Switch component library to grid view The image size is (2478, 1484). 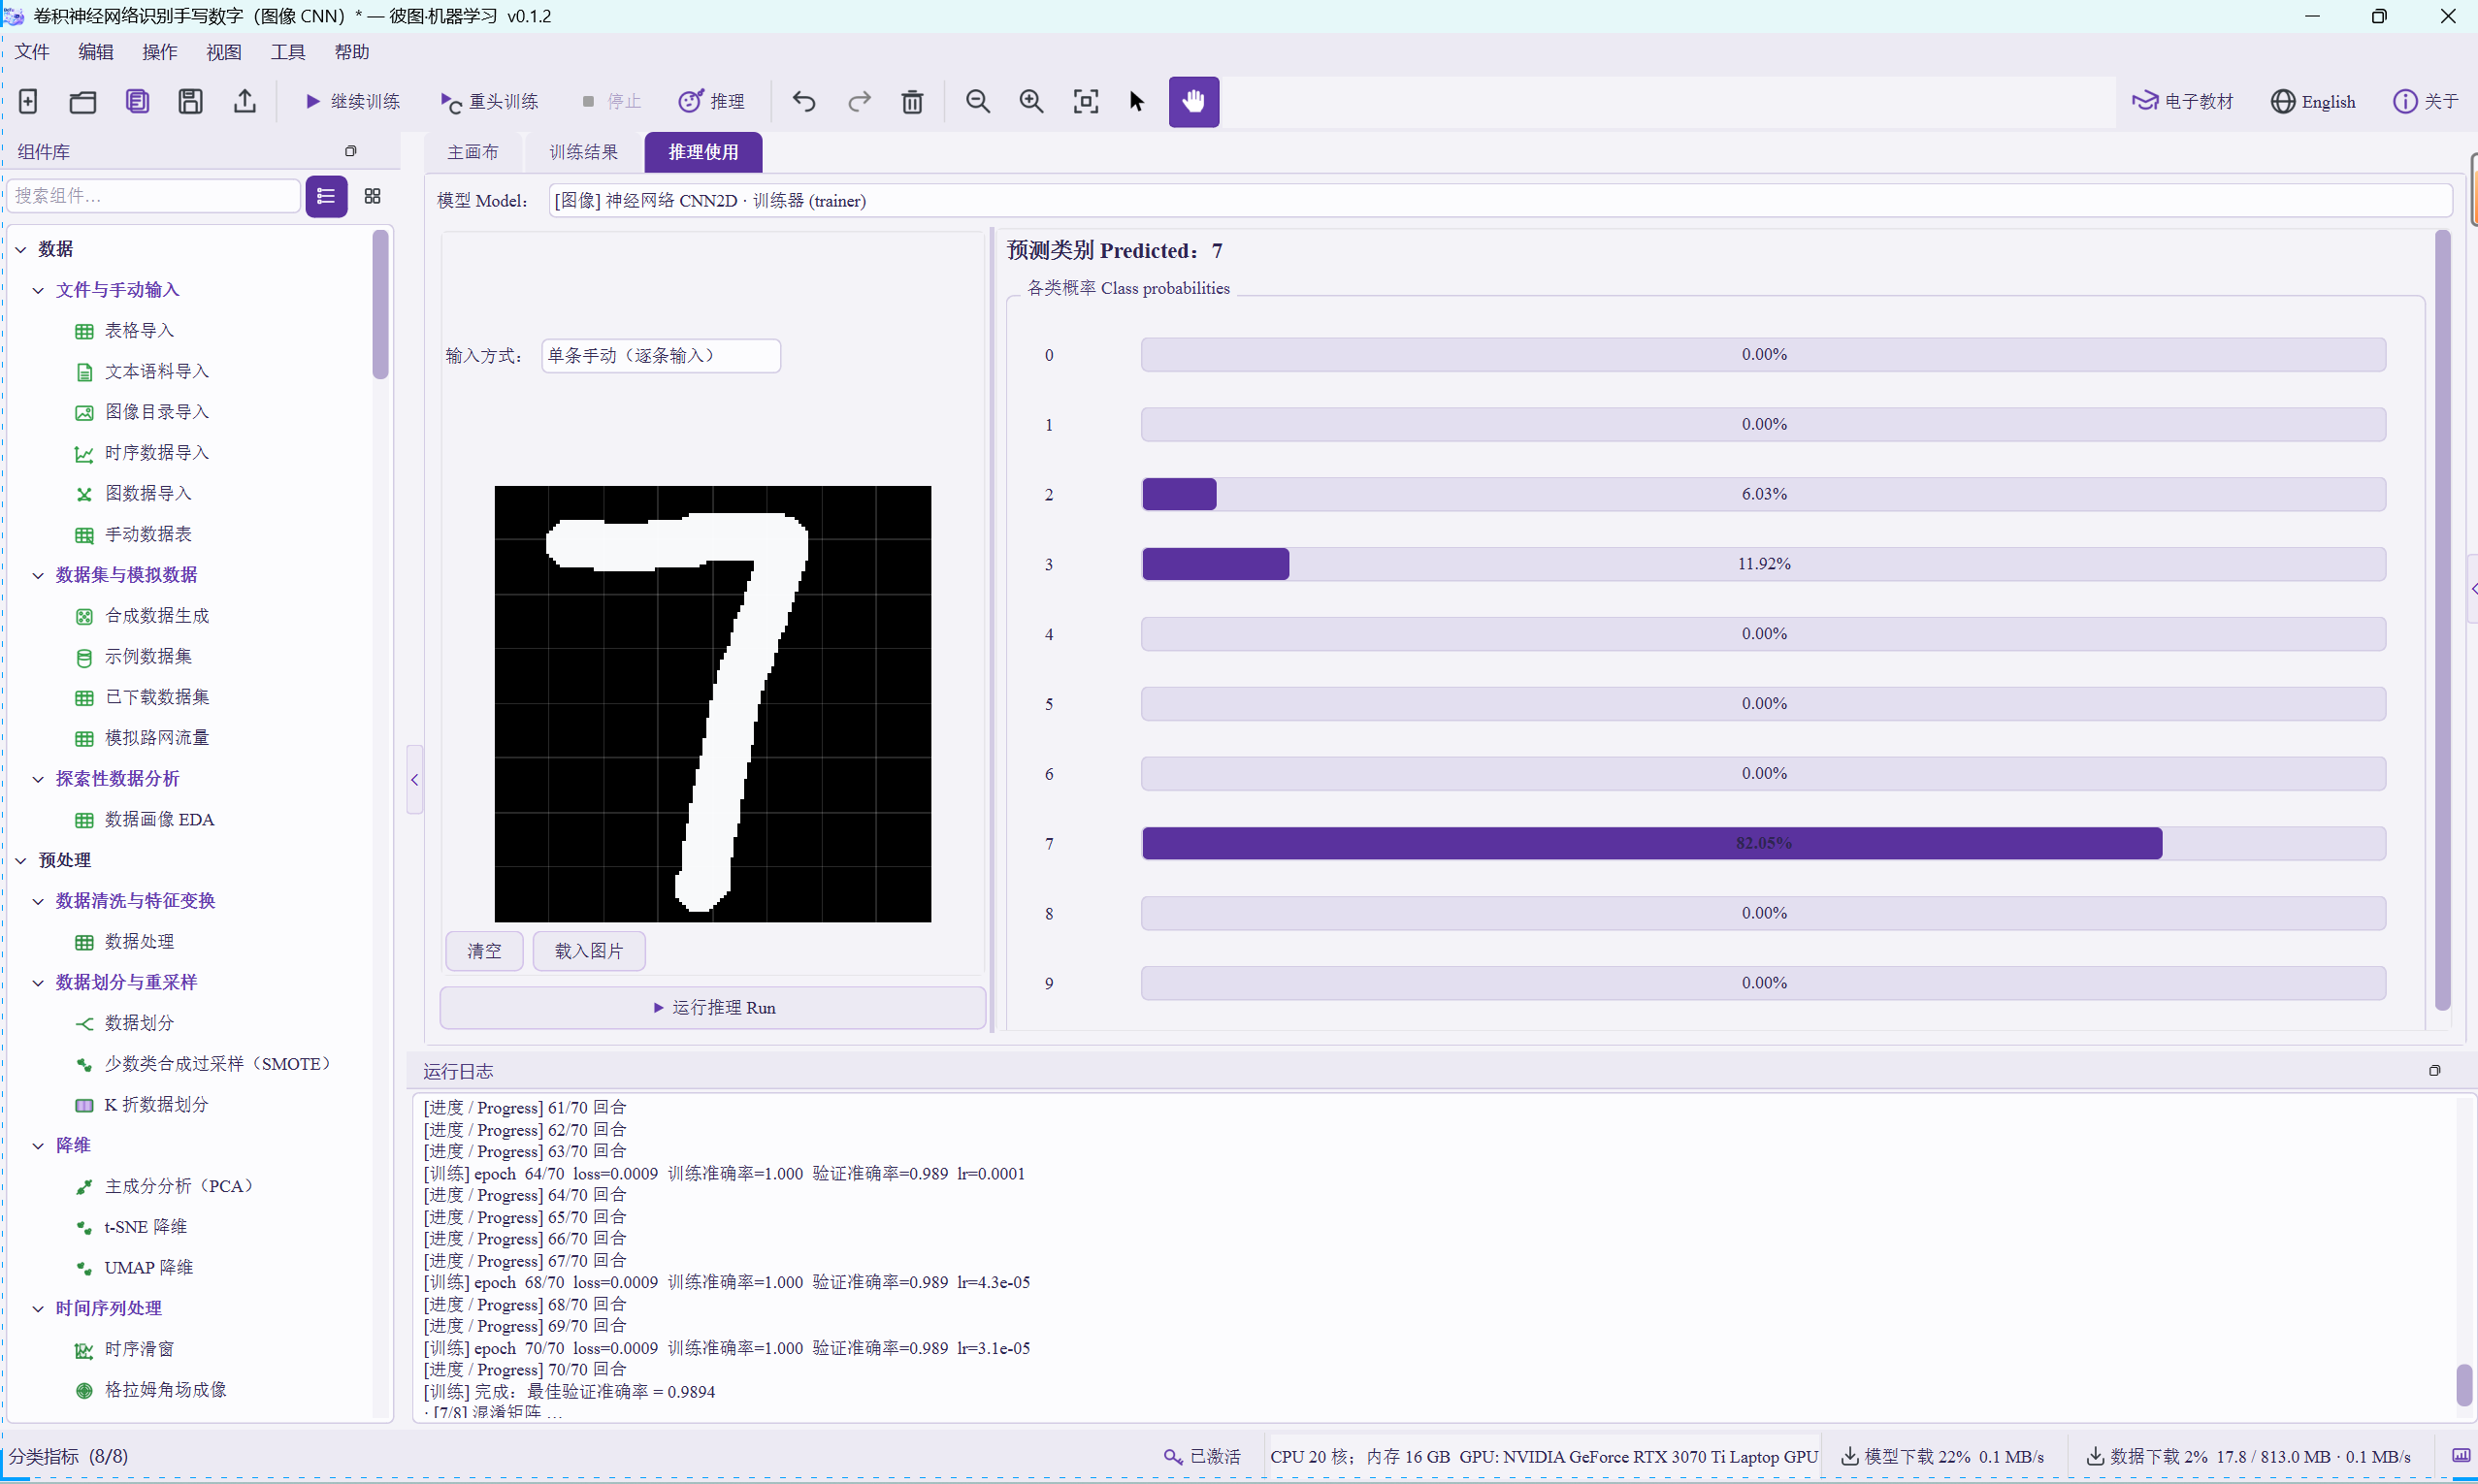point(372,196)
